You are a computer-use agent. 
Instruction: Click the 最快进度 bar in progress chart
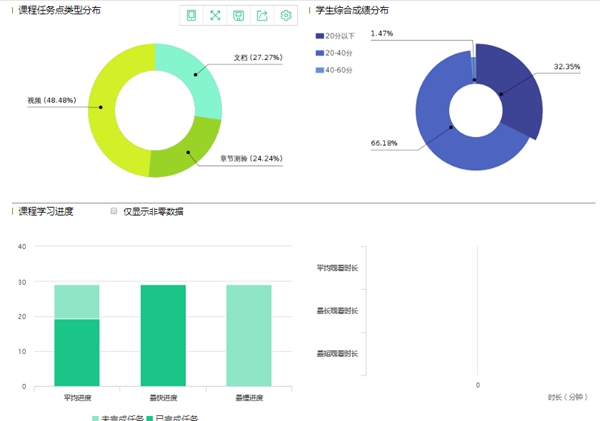click(164, 335)
